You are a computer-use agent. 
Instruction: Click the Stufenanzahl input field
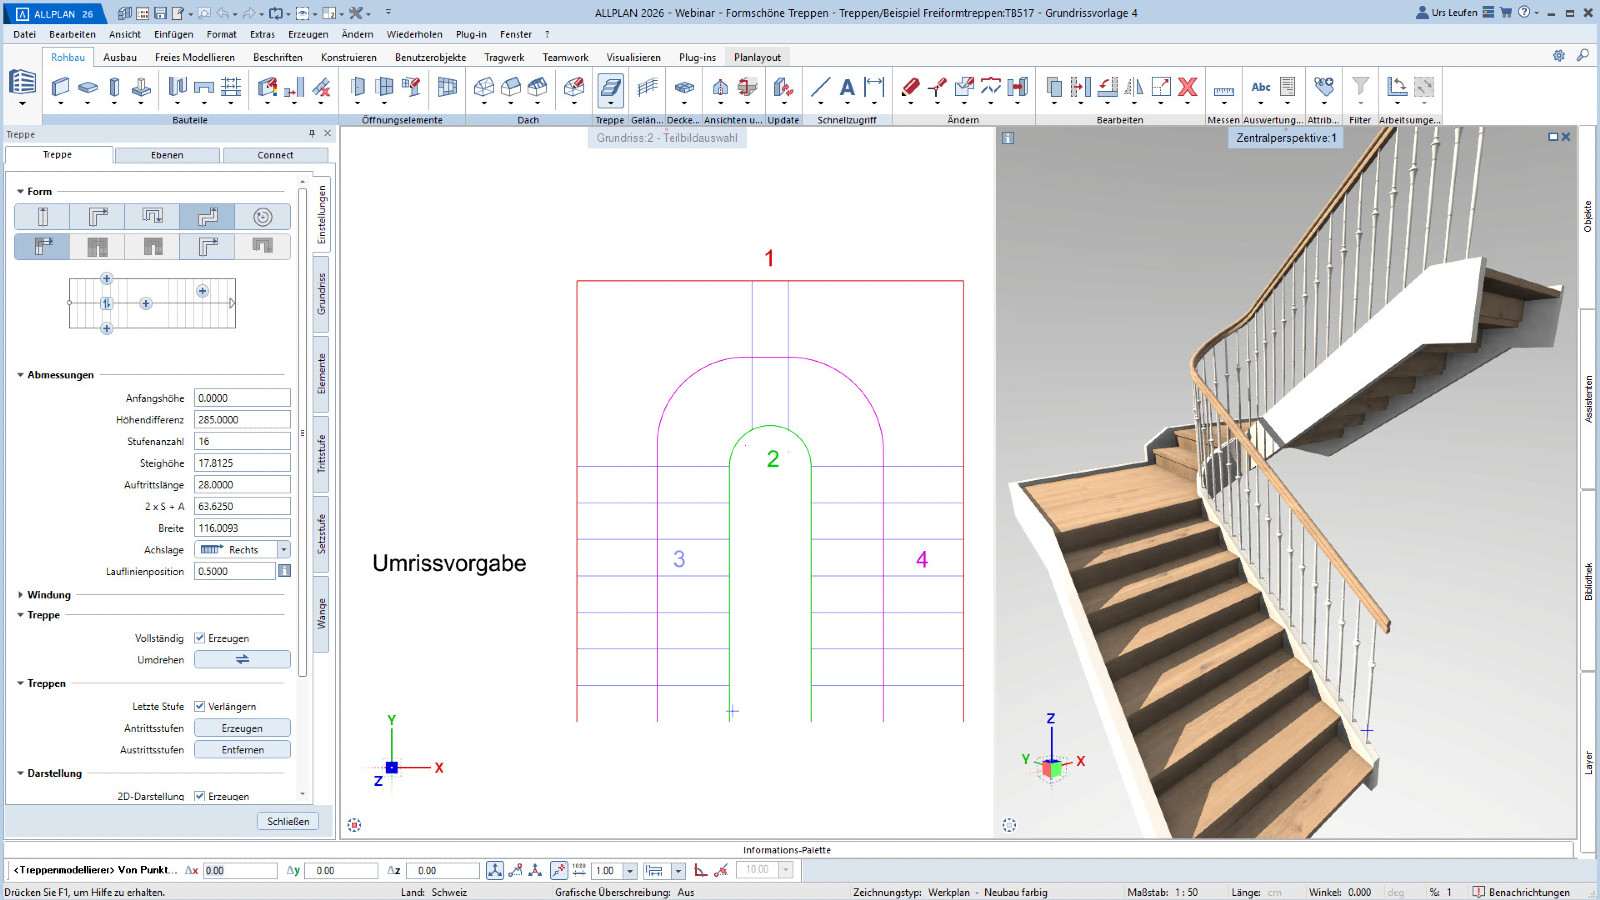pos(242,441)
